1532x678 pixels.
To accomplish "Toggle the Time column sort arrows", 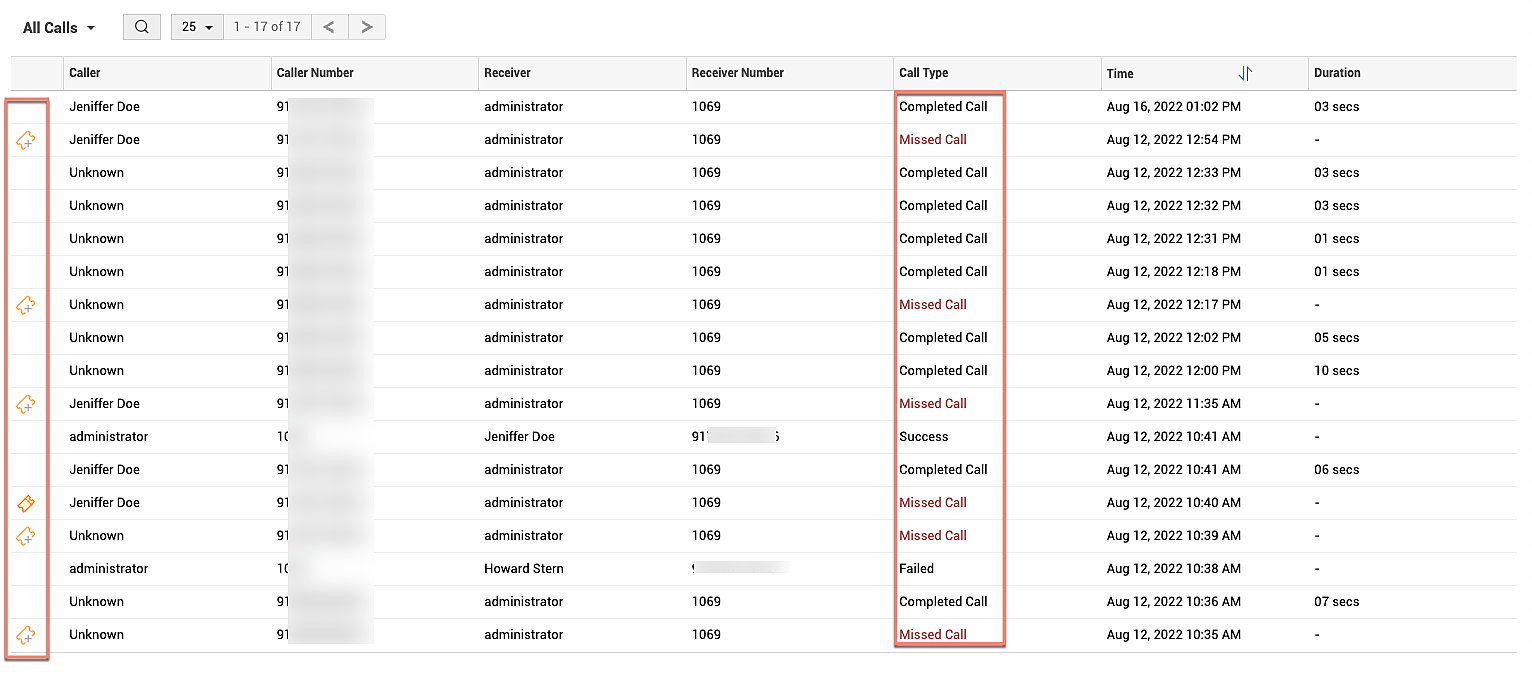I will coord(1245,73).
